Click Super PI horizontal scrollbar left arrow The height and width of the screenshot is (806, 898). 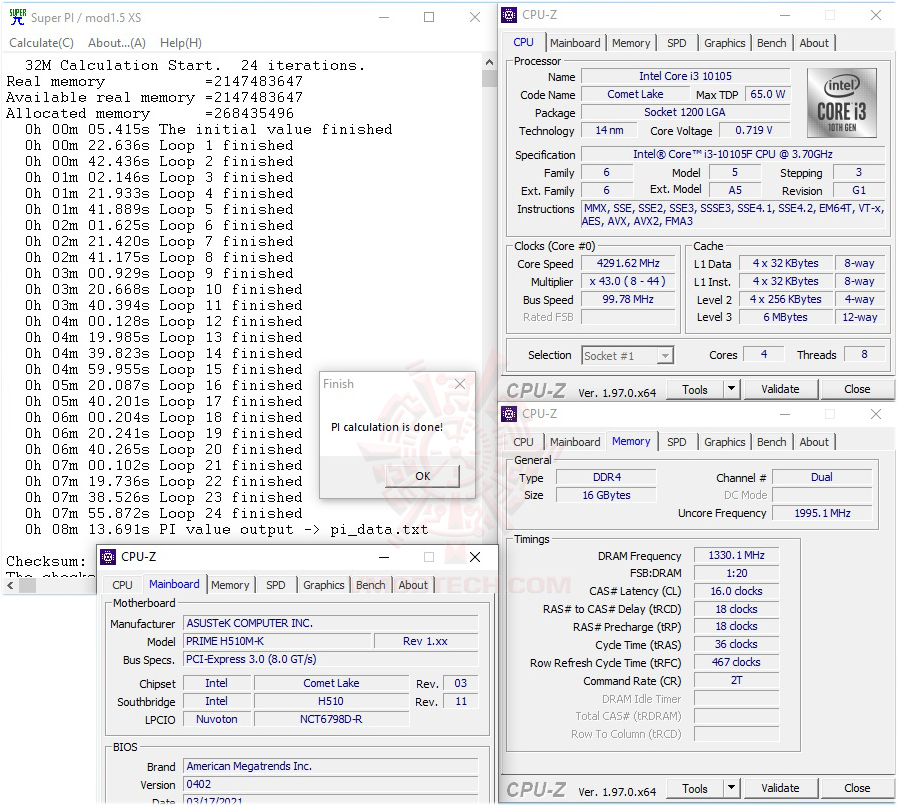[10, 585]
